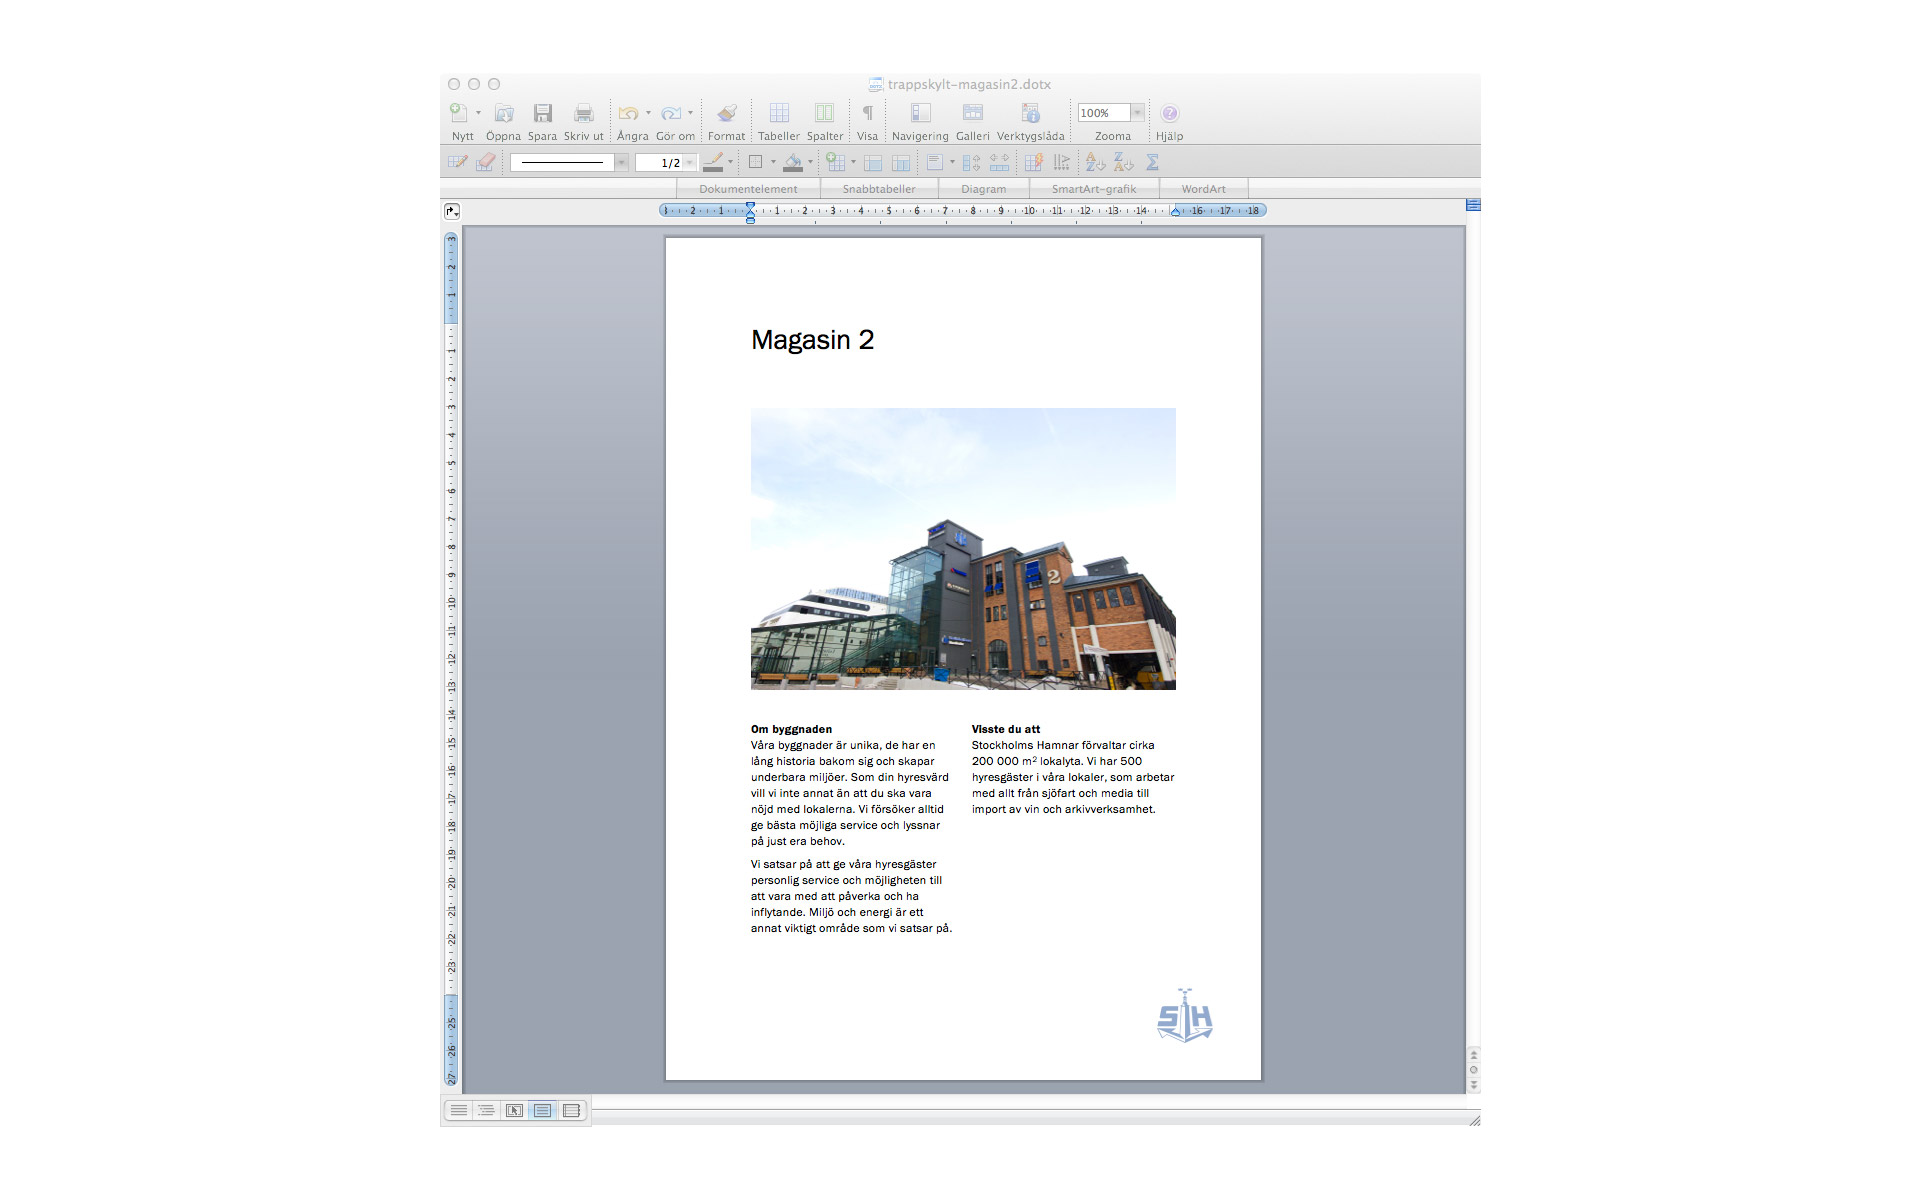
Task: Open the borders type dropdown arrow
Action: click(x=773, y=162)
